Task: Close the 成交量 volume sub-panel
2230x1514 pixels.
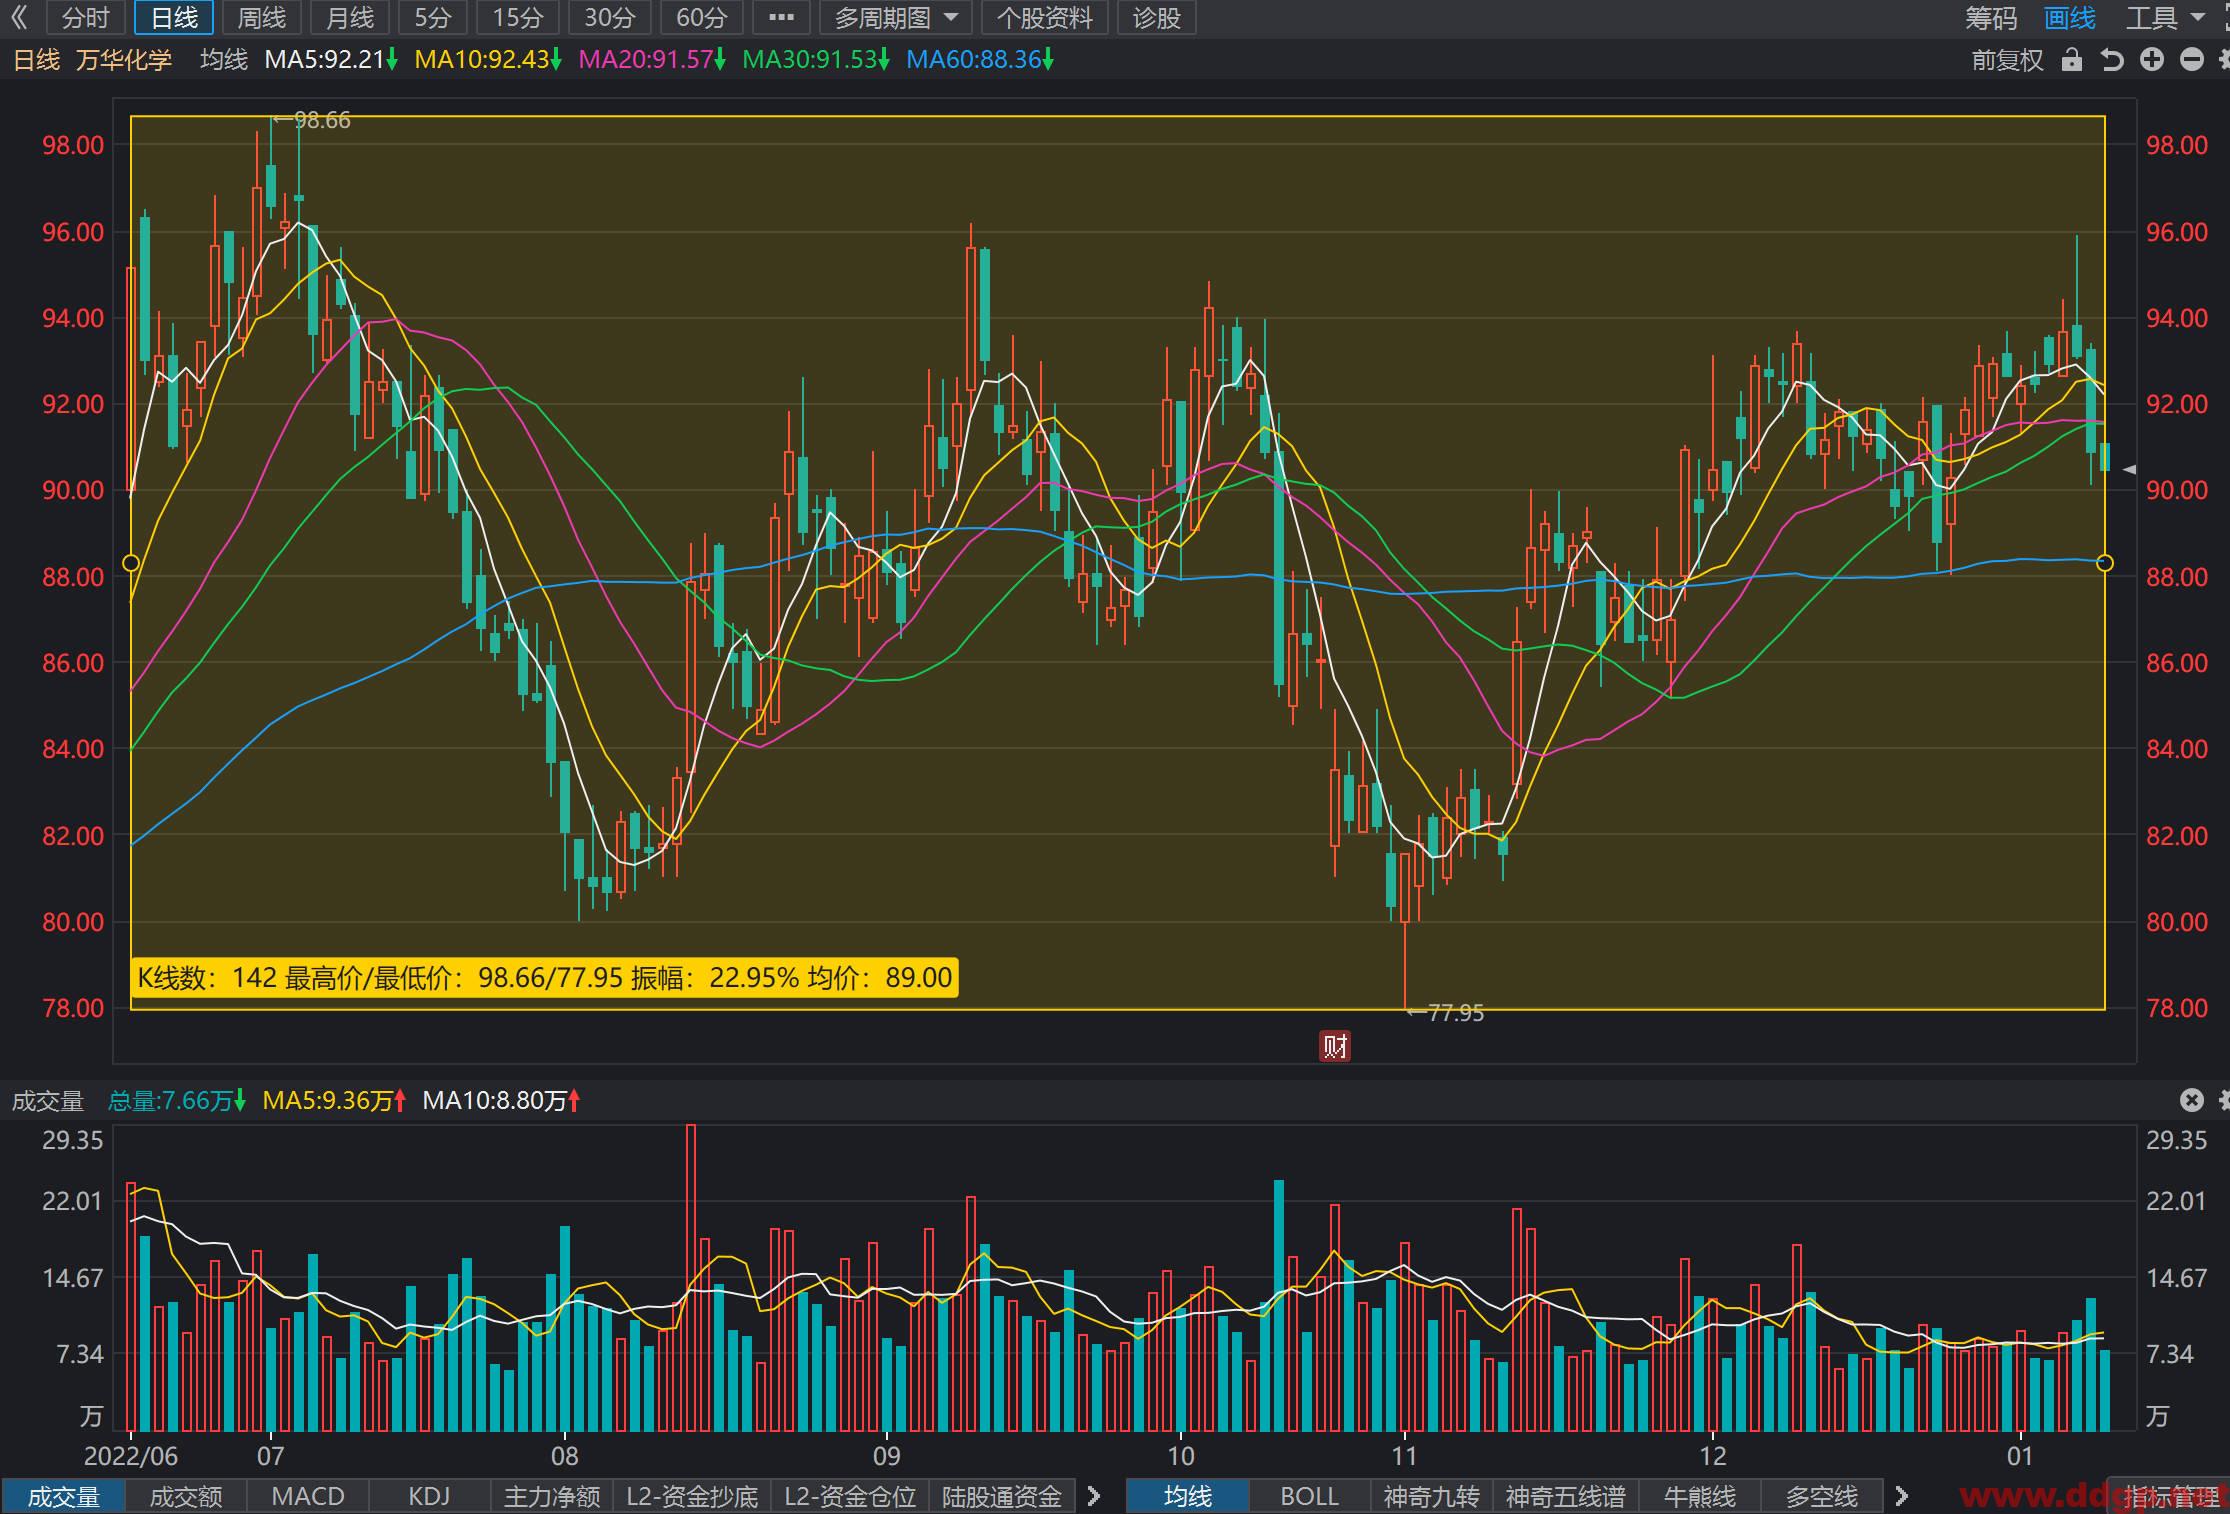Action: 2192,1101
